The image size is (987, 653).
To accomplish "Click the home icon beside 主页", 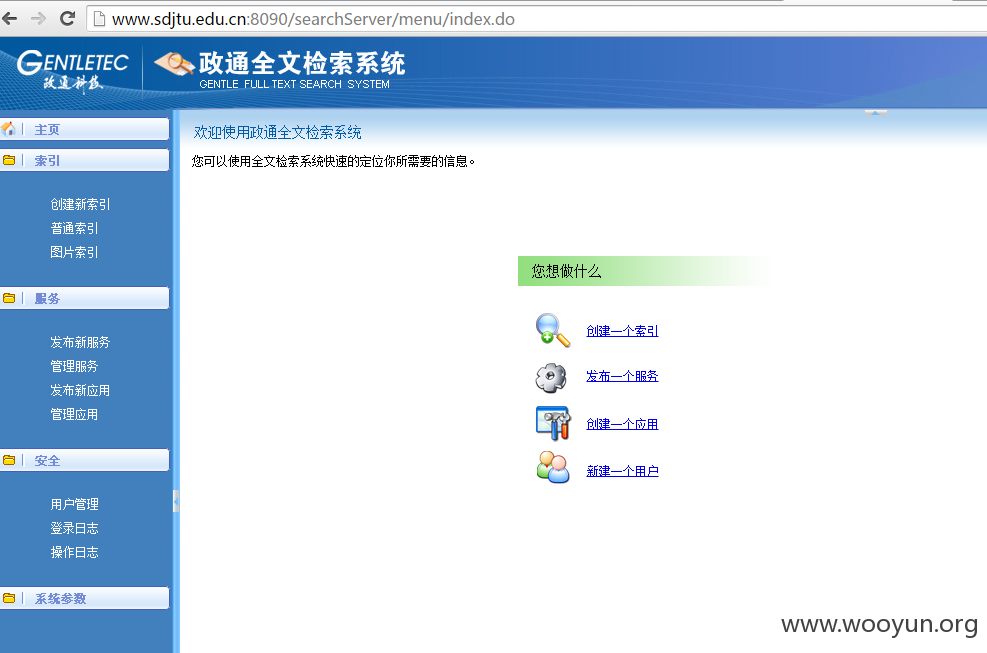I will tap(9, 129).
